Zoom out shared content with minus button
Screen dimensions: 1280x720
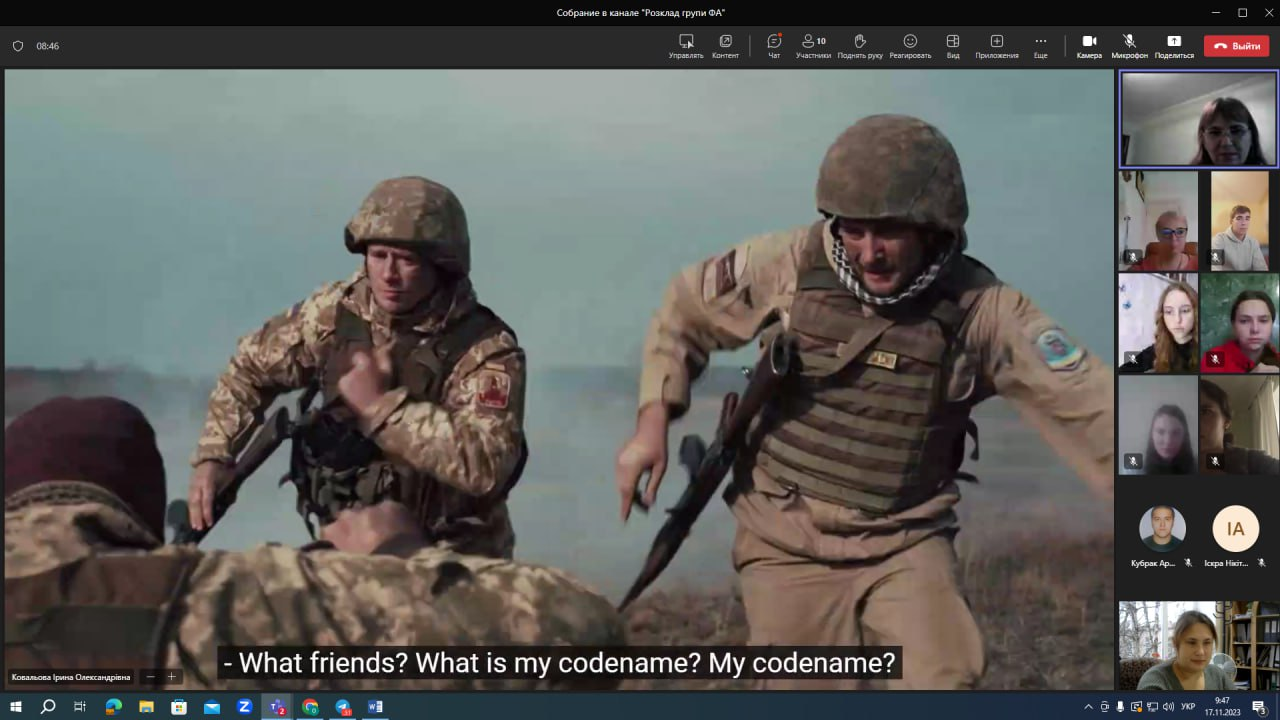click(150, 677)
